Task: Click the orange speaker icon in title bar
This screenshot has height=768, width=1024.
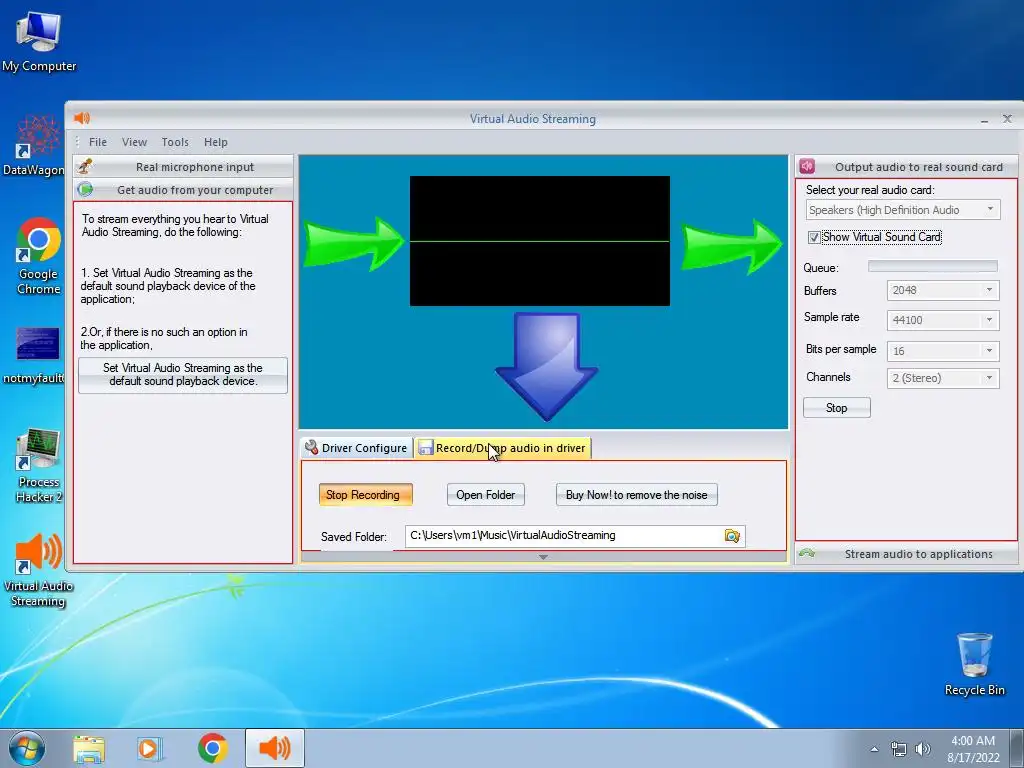Action: (x=82, y=118)
